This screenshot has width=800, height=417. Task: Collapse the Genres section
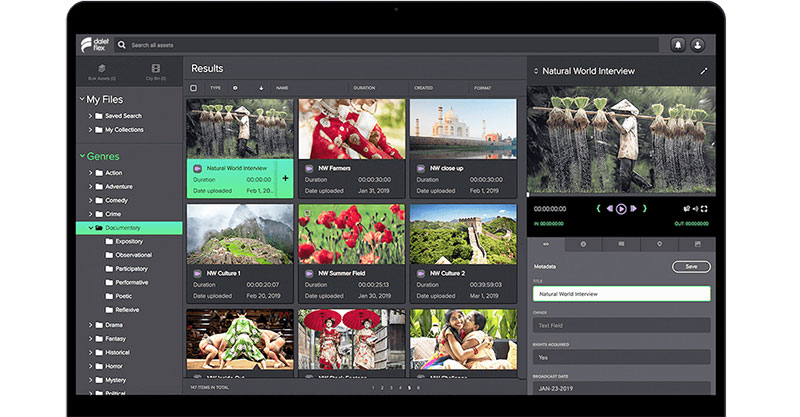click(x=82, y=156)
